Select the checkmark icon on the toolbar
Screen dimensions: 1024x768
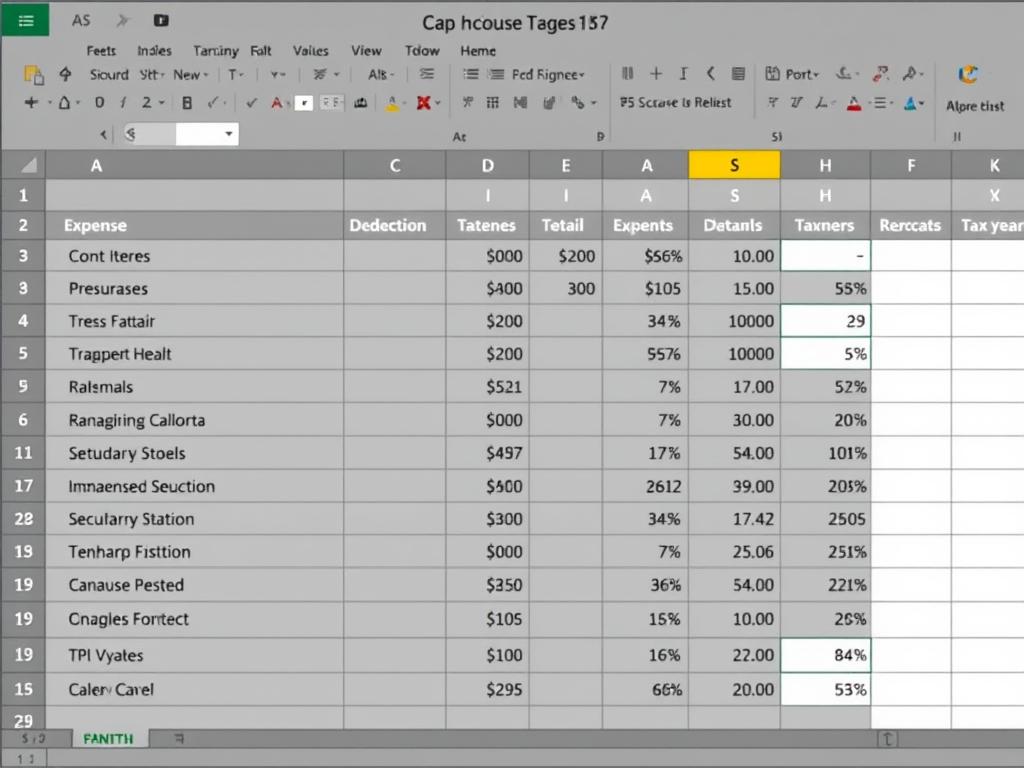point(249,103)
